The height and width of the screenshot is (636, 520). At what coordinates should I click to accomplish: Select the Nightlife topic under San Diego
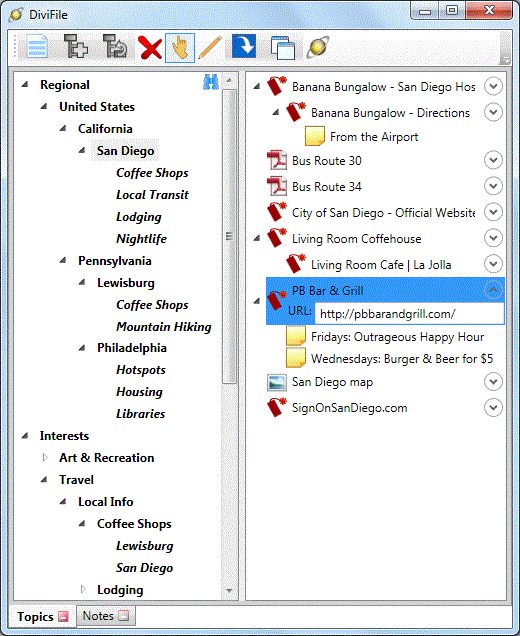pos(141,238)
